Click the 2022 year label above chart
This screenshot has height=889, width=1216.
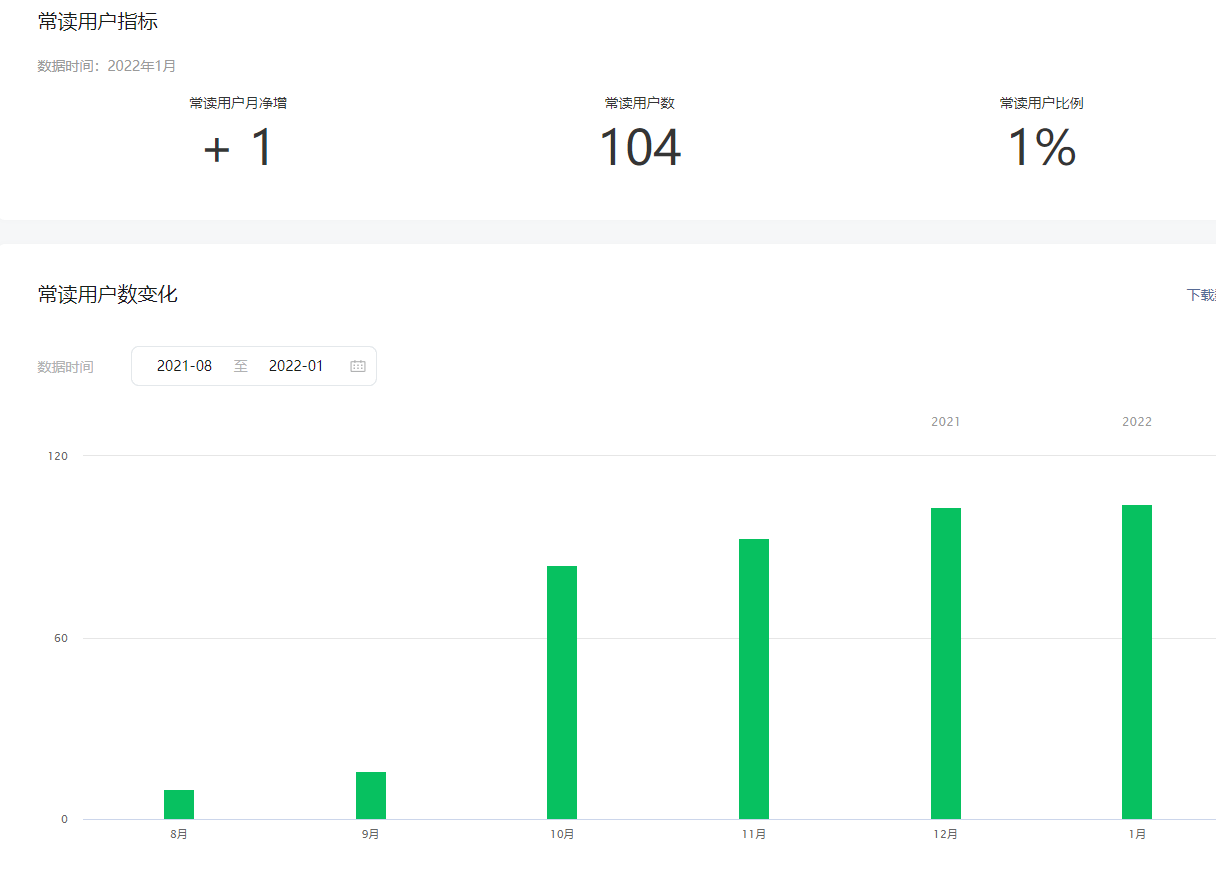(1137, 422)
